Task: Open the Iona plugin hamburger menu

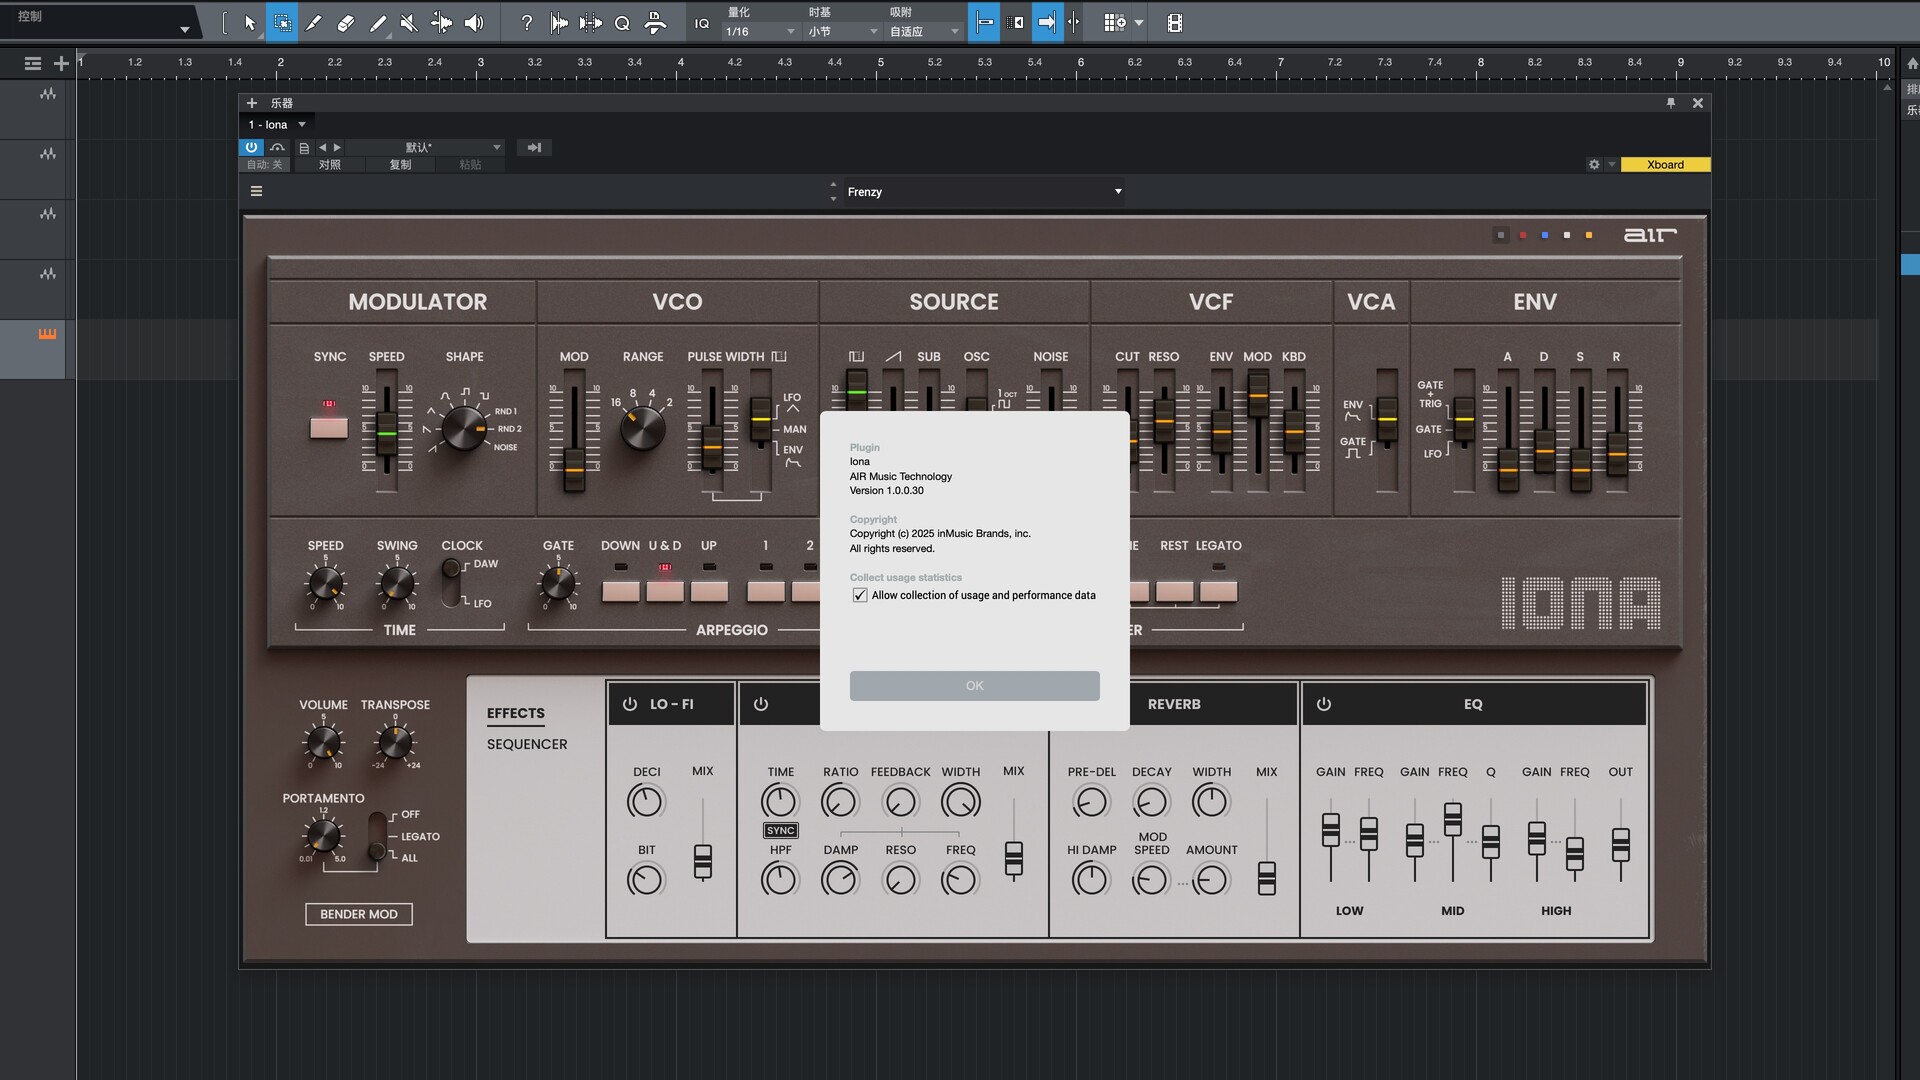Action: pos(256,191)
